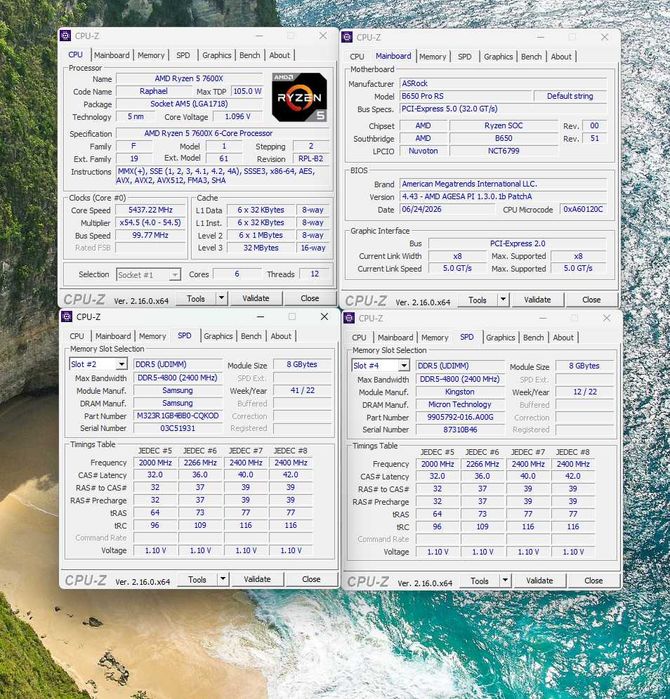
Task: Click the CPU-Z app icon in the Mainboard window title bar
Action: (347, 37)
